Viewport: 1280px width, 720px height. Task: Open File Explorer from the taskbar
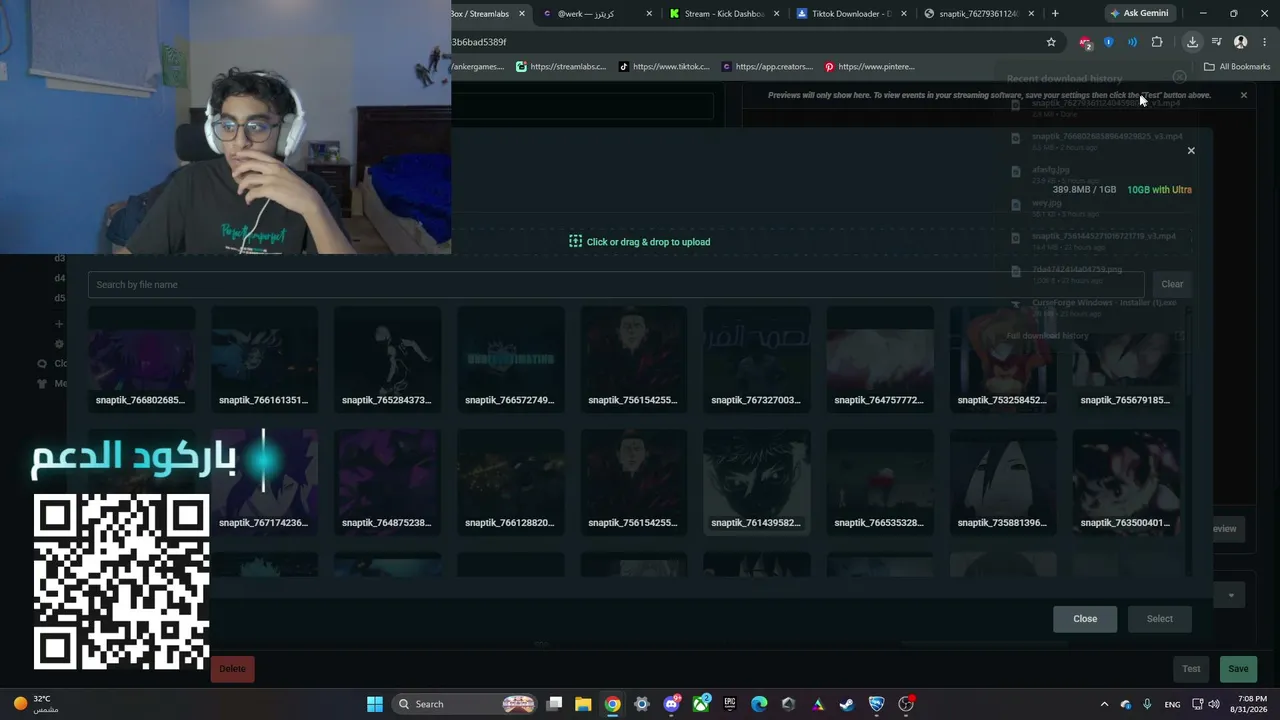tap(583, 704)
